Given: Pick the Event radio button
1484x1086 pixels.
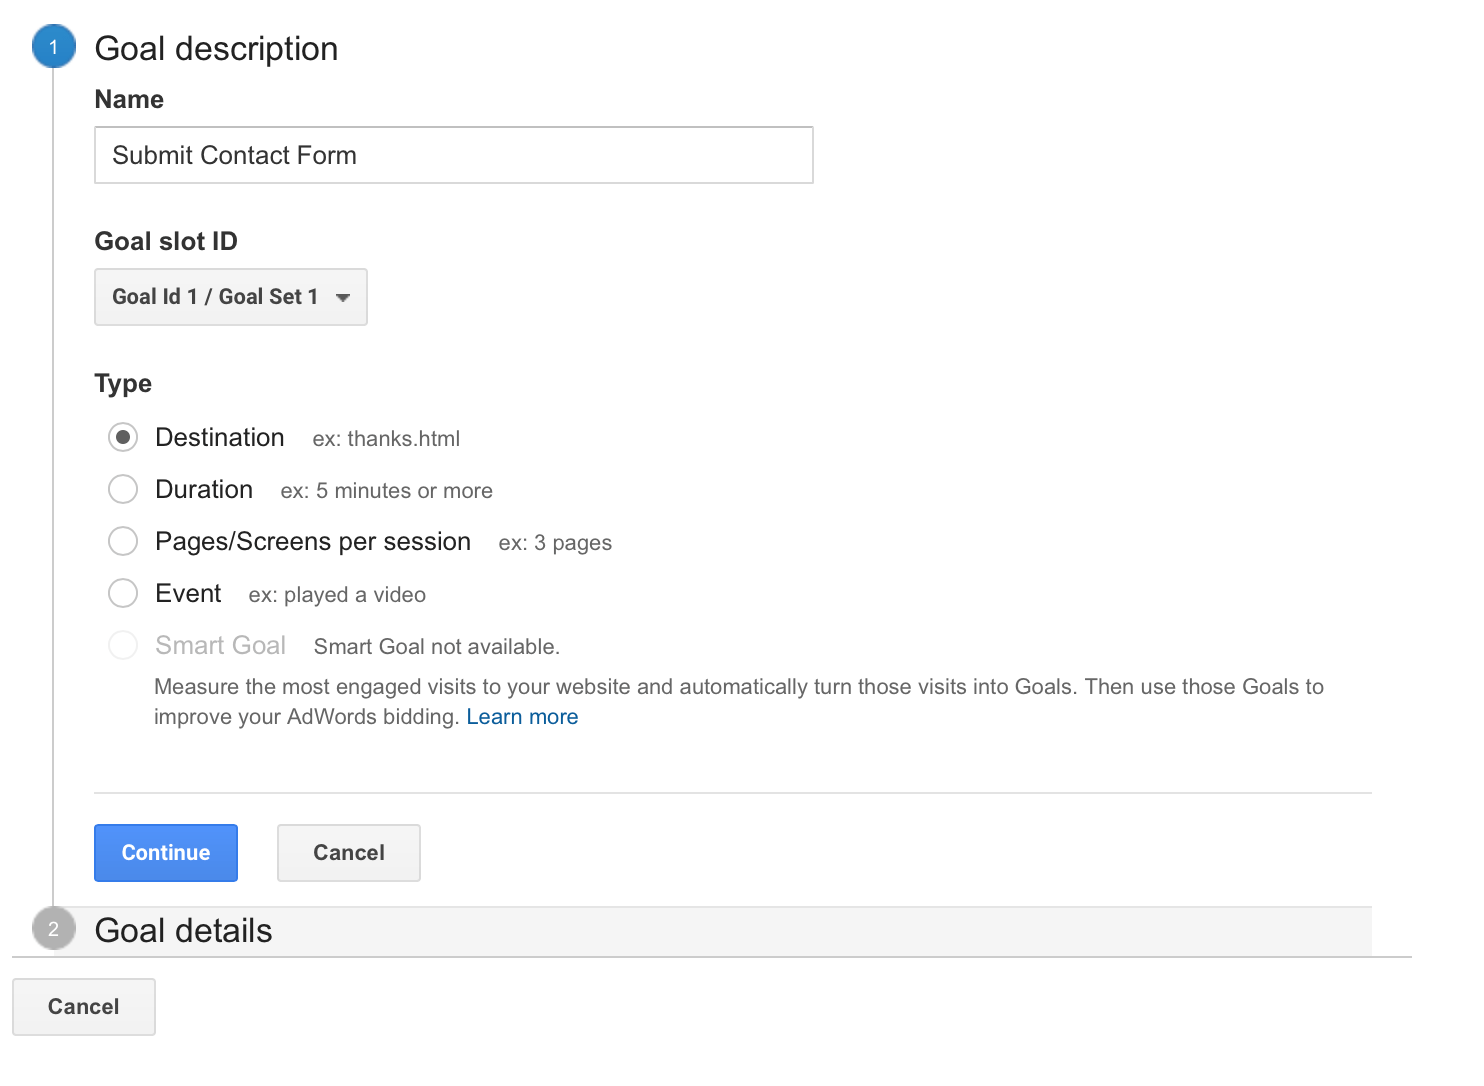Looking at the screenshot, I should (123, 593).
